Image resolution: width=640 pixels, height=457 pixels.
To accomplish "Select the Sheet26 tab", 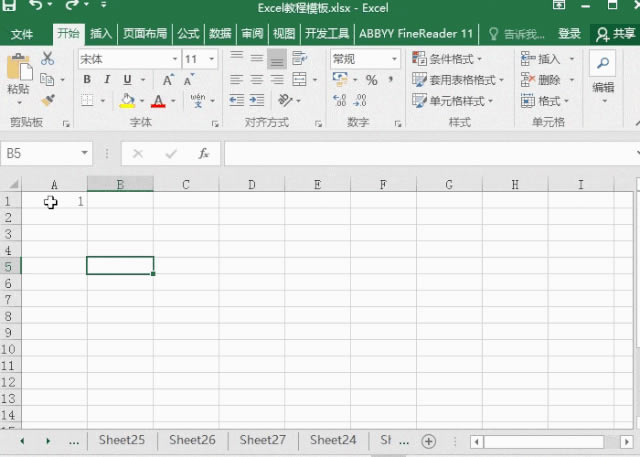I will pos(192,440).
